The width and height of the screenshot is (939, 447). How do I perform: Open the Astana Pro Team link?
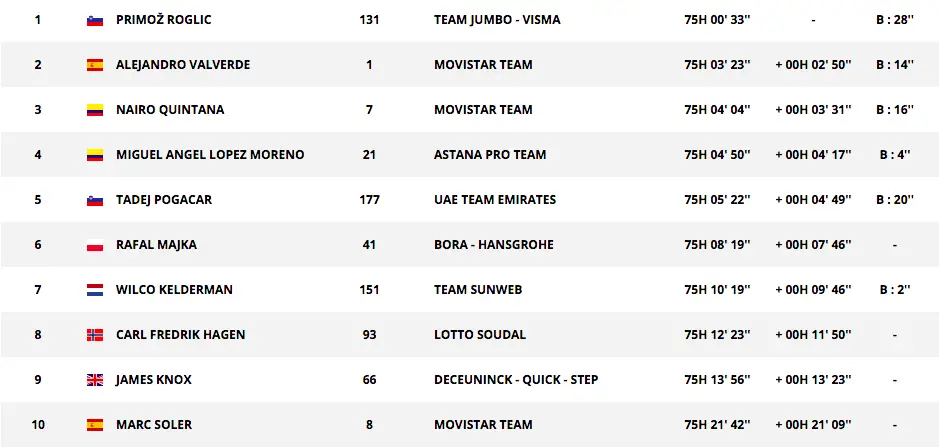[x=490, y=155]
